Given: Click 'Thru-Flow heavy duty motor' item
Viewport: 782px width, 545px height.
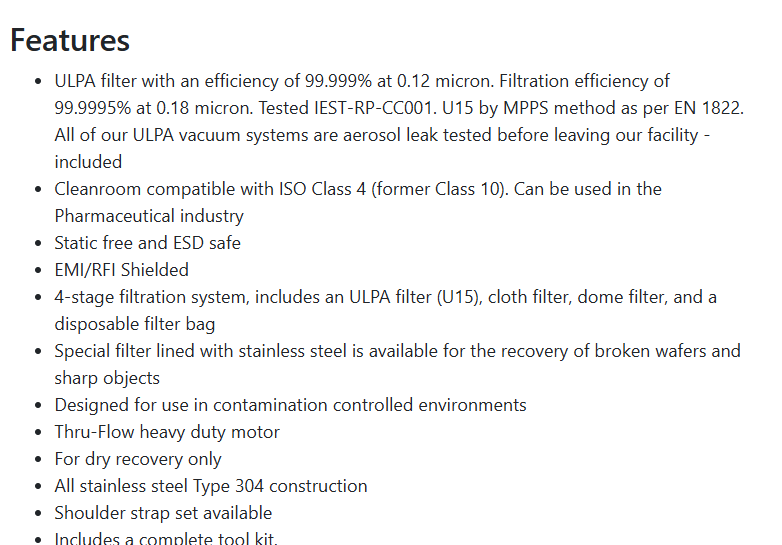Looking at the screenshot, I should click(x=167, y=432).
